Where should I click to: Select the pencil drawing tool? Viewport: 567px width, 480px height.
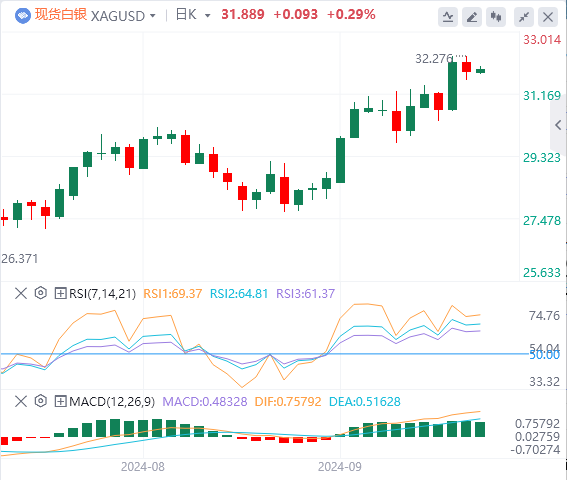pyautogui.click(x=472, y=17)
